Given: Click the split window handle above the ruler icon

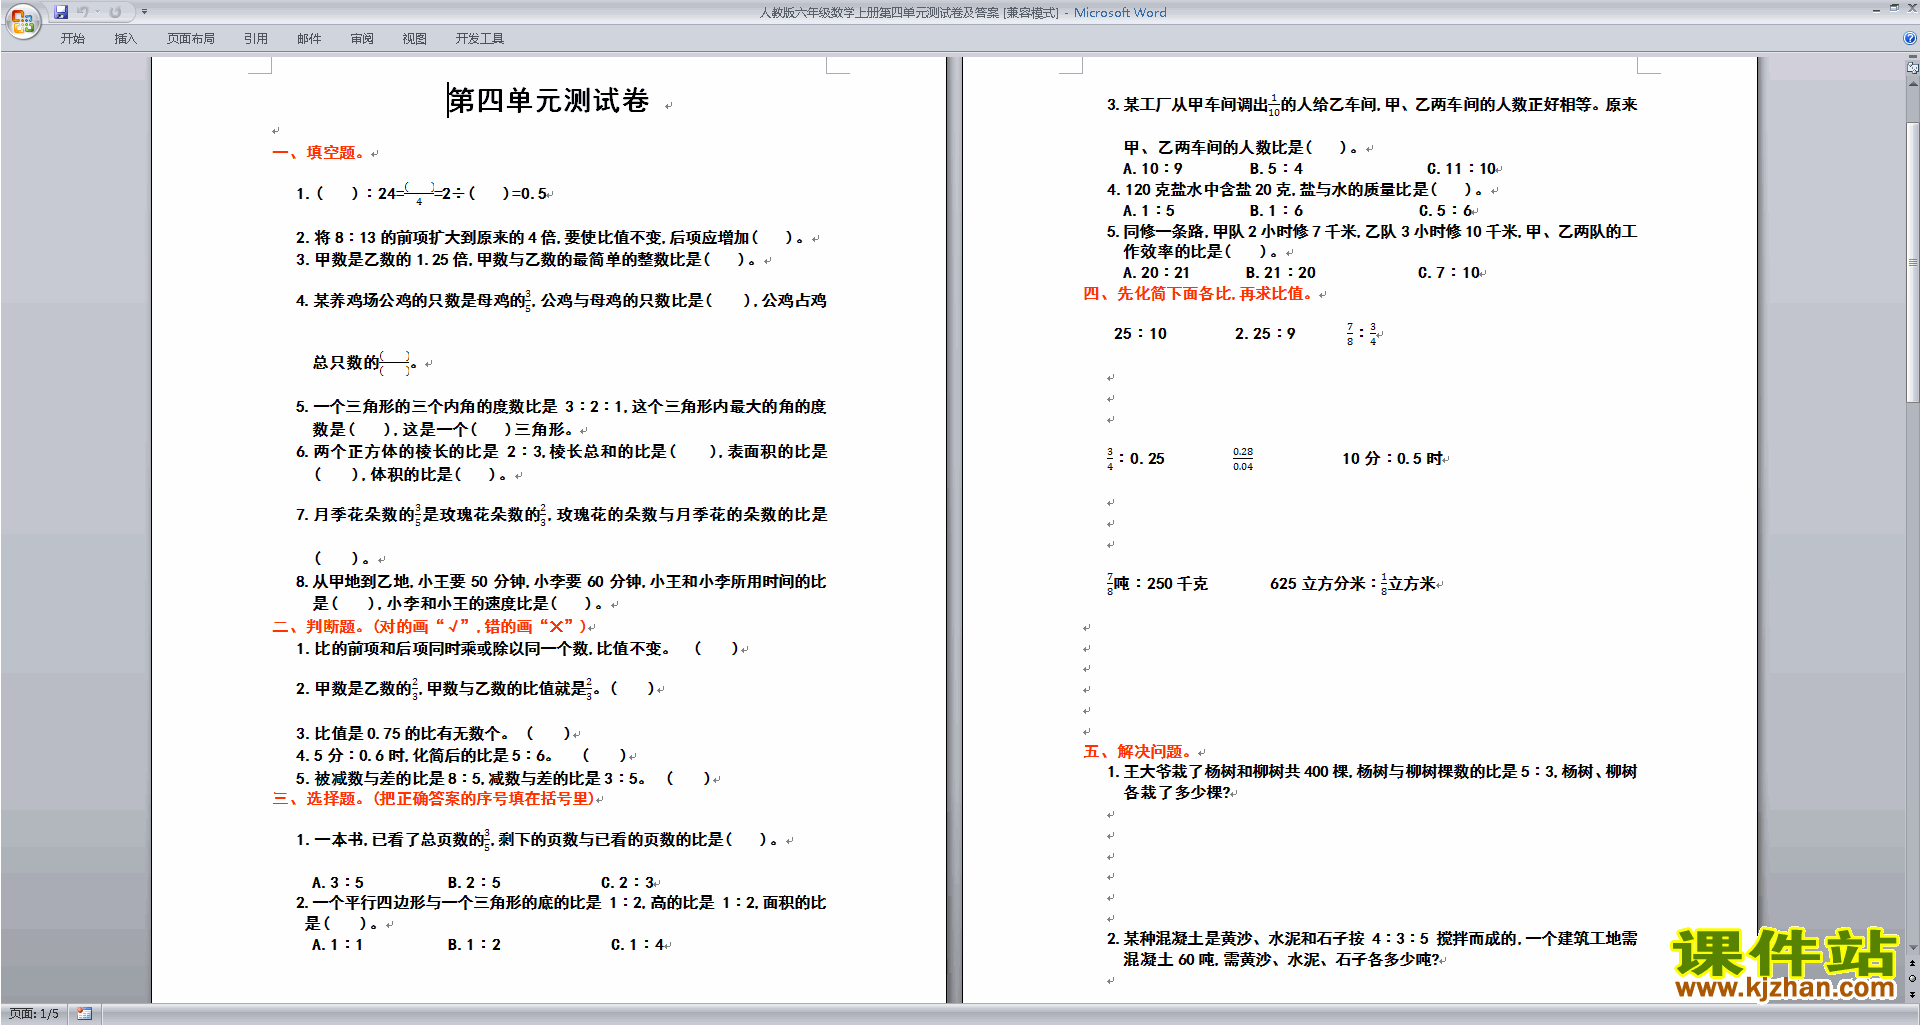Looking at the screenshot, I should point(1912,58).
